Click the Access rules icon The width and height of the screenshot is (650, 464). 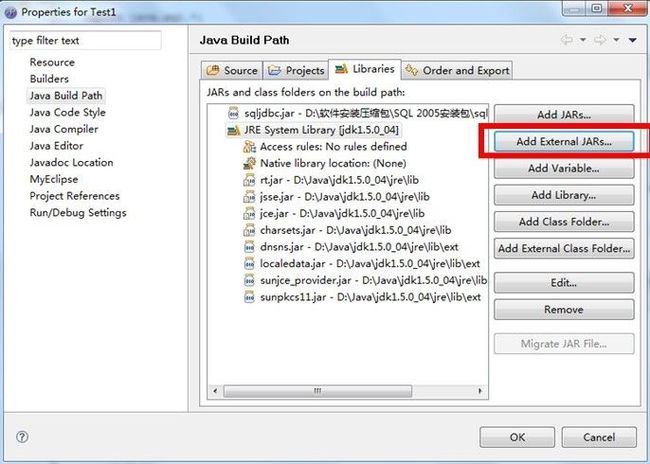click(x=249, y=147)
